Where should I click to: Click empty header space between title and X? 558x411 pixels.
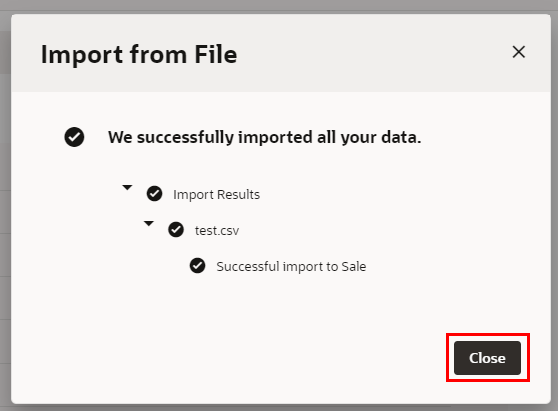tap(374, 53)
